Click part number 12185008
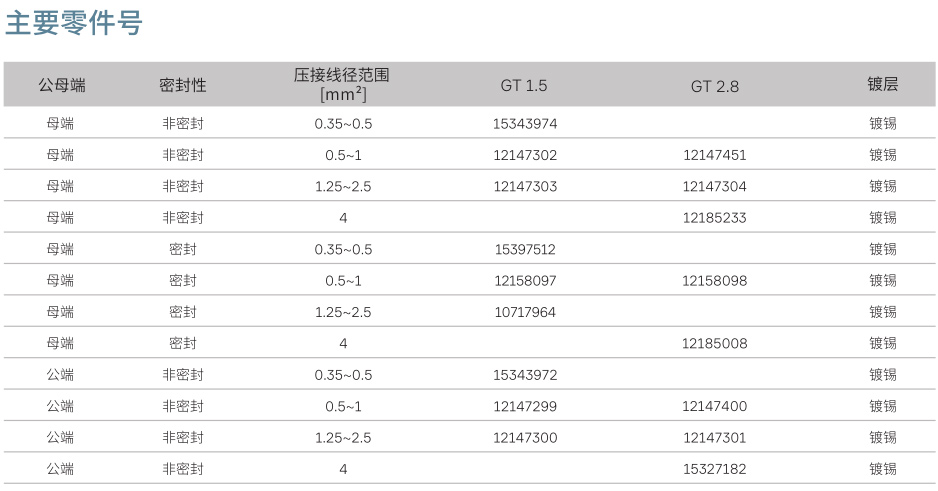 (714, 344)
